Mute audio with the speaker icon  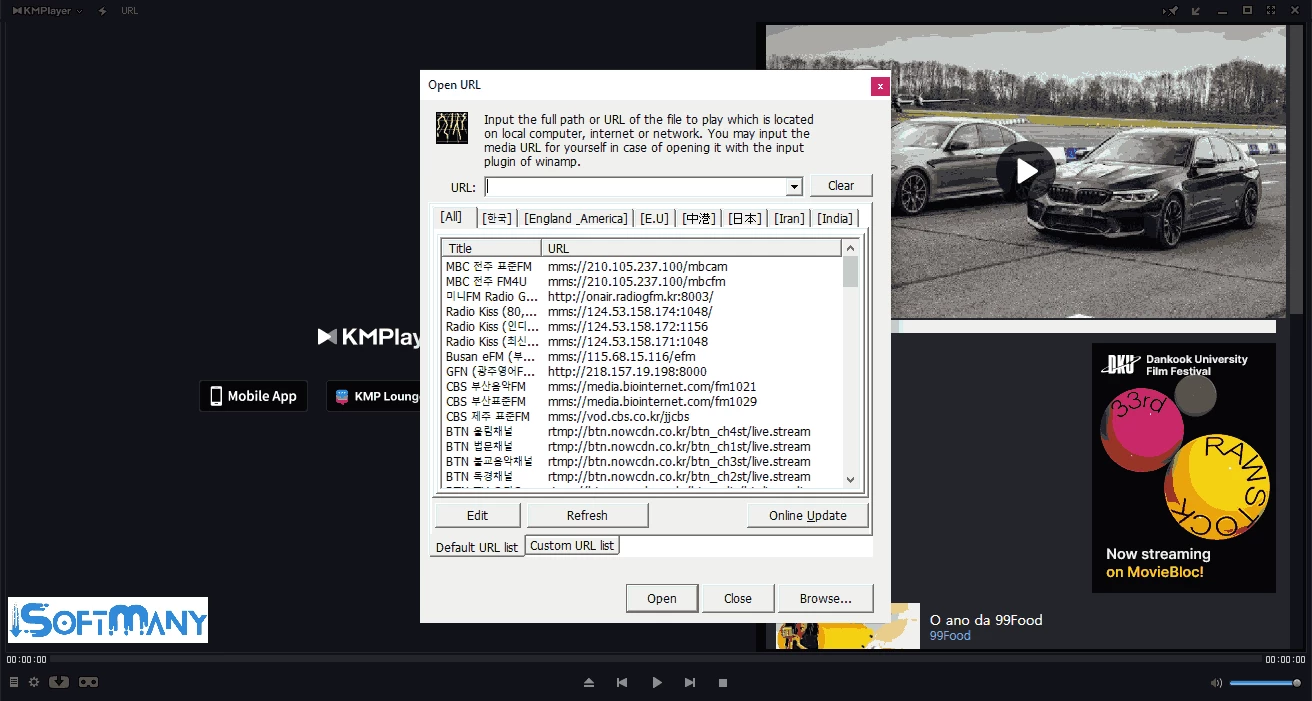pyautogui.click(x=1216, y=683)
